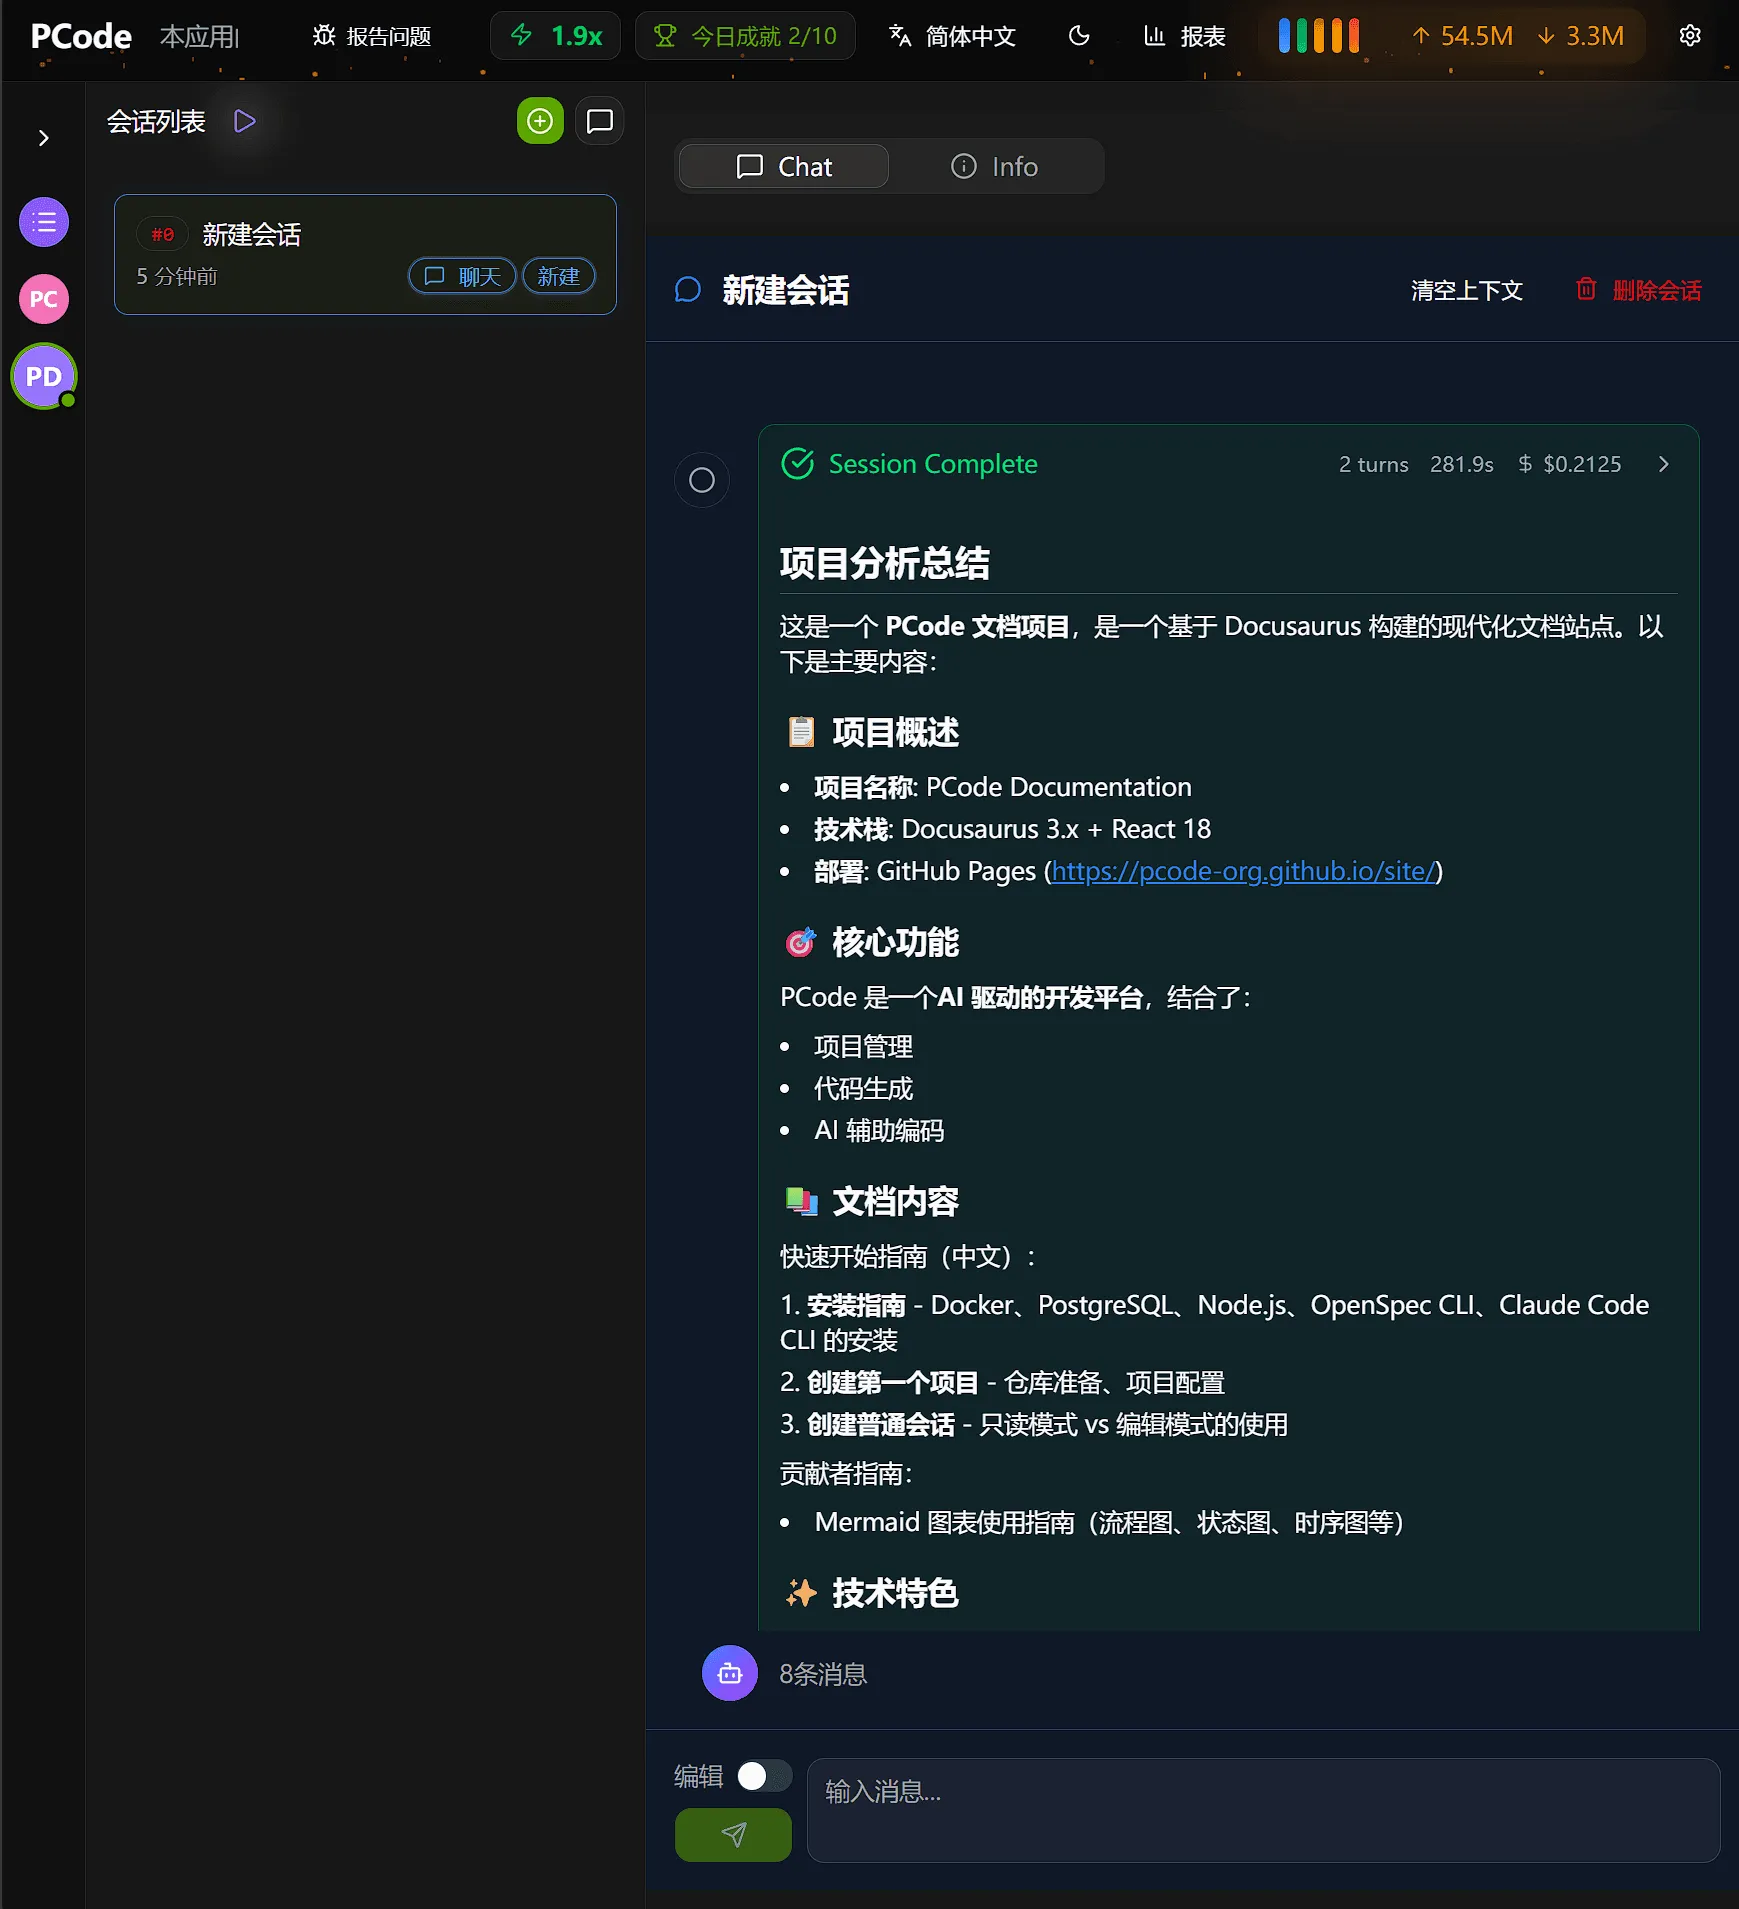Open the settings gear icon
The height and width of the screenshot is (1909, 1739).
pyautogui.click(x=1690, y=36)
